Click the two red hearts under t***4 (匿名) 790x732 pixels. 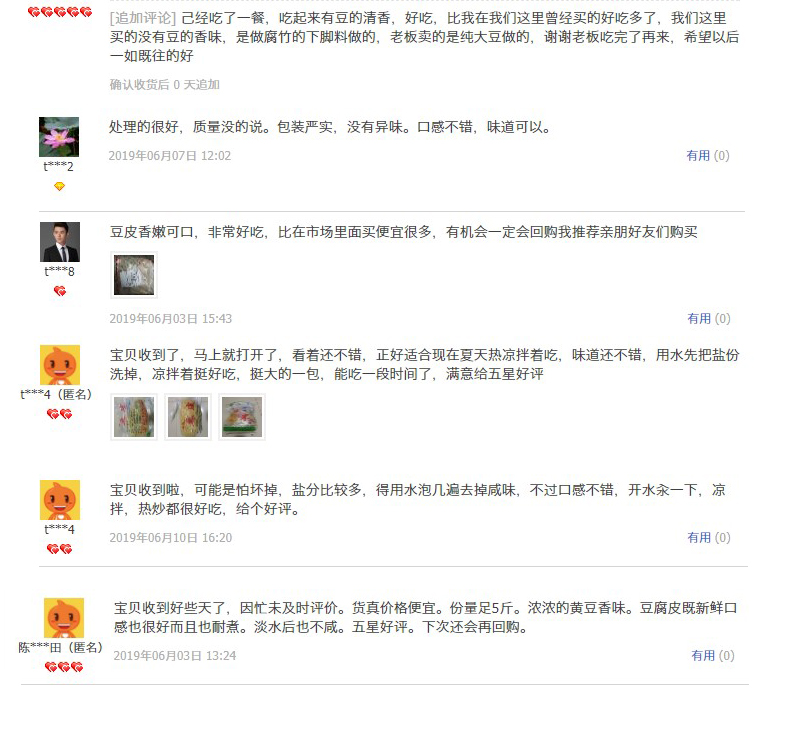pyautogui.click(x=59, y=414)
